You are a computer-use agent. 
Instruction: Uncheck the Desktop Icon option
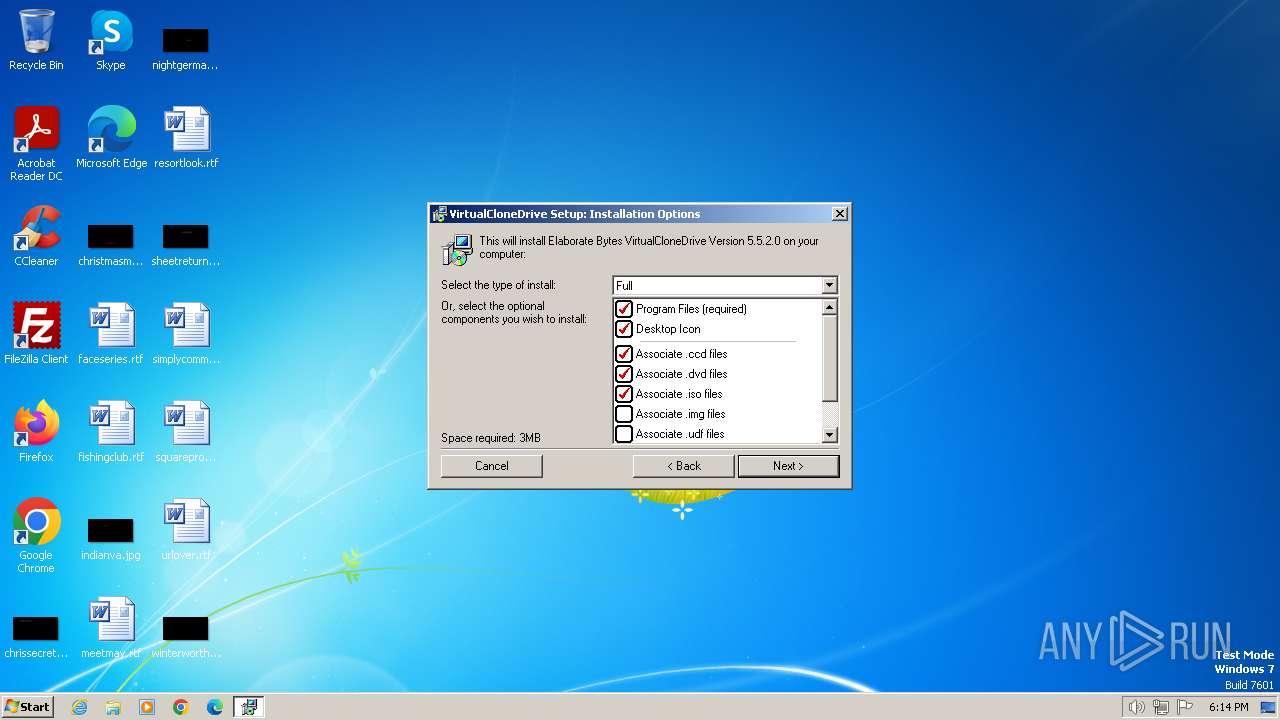[624, 329]
